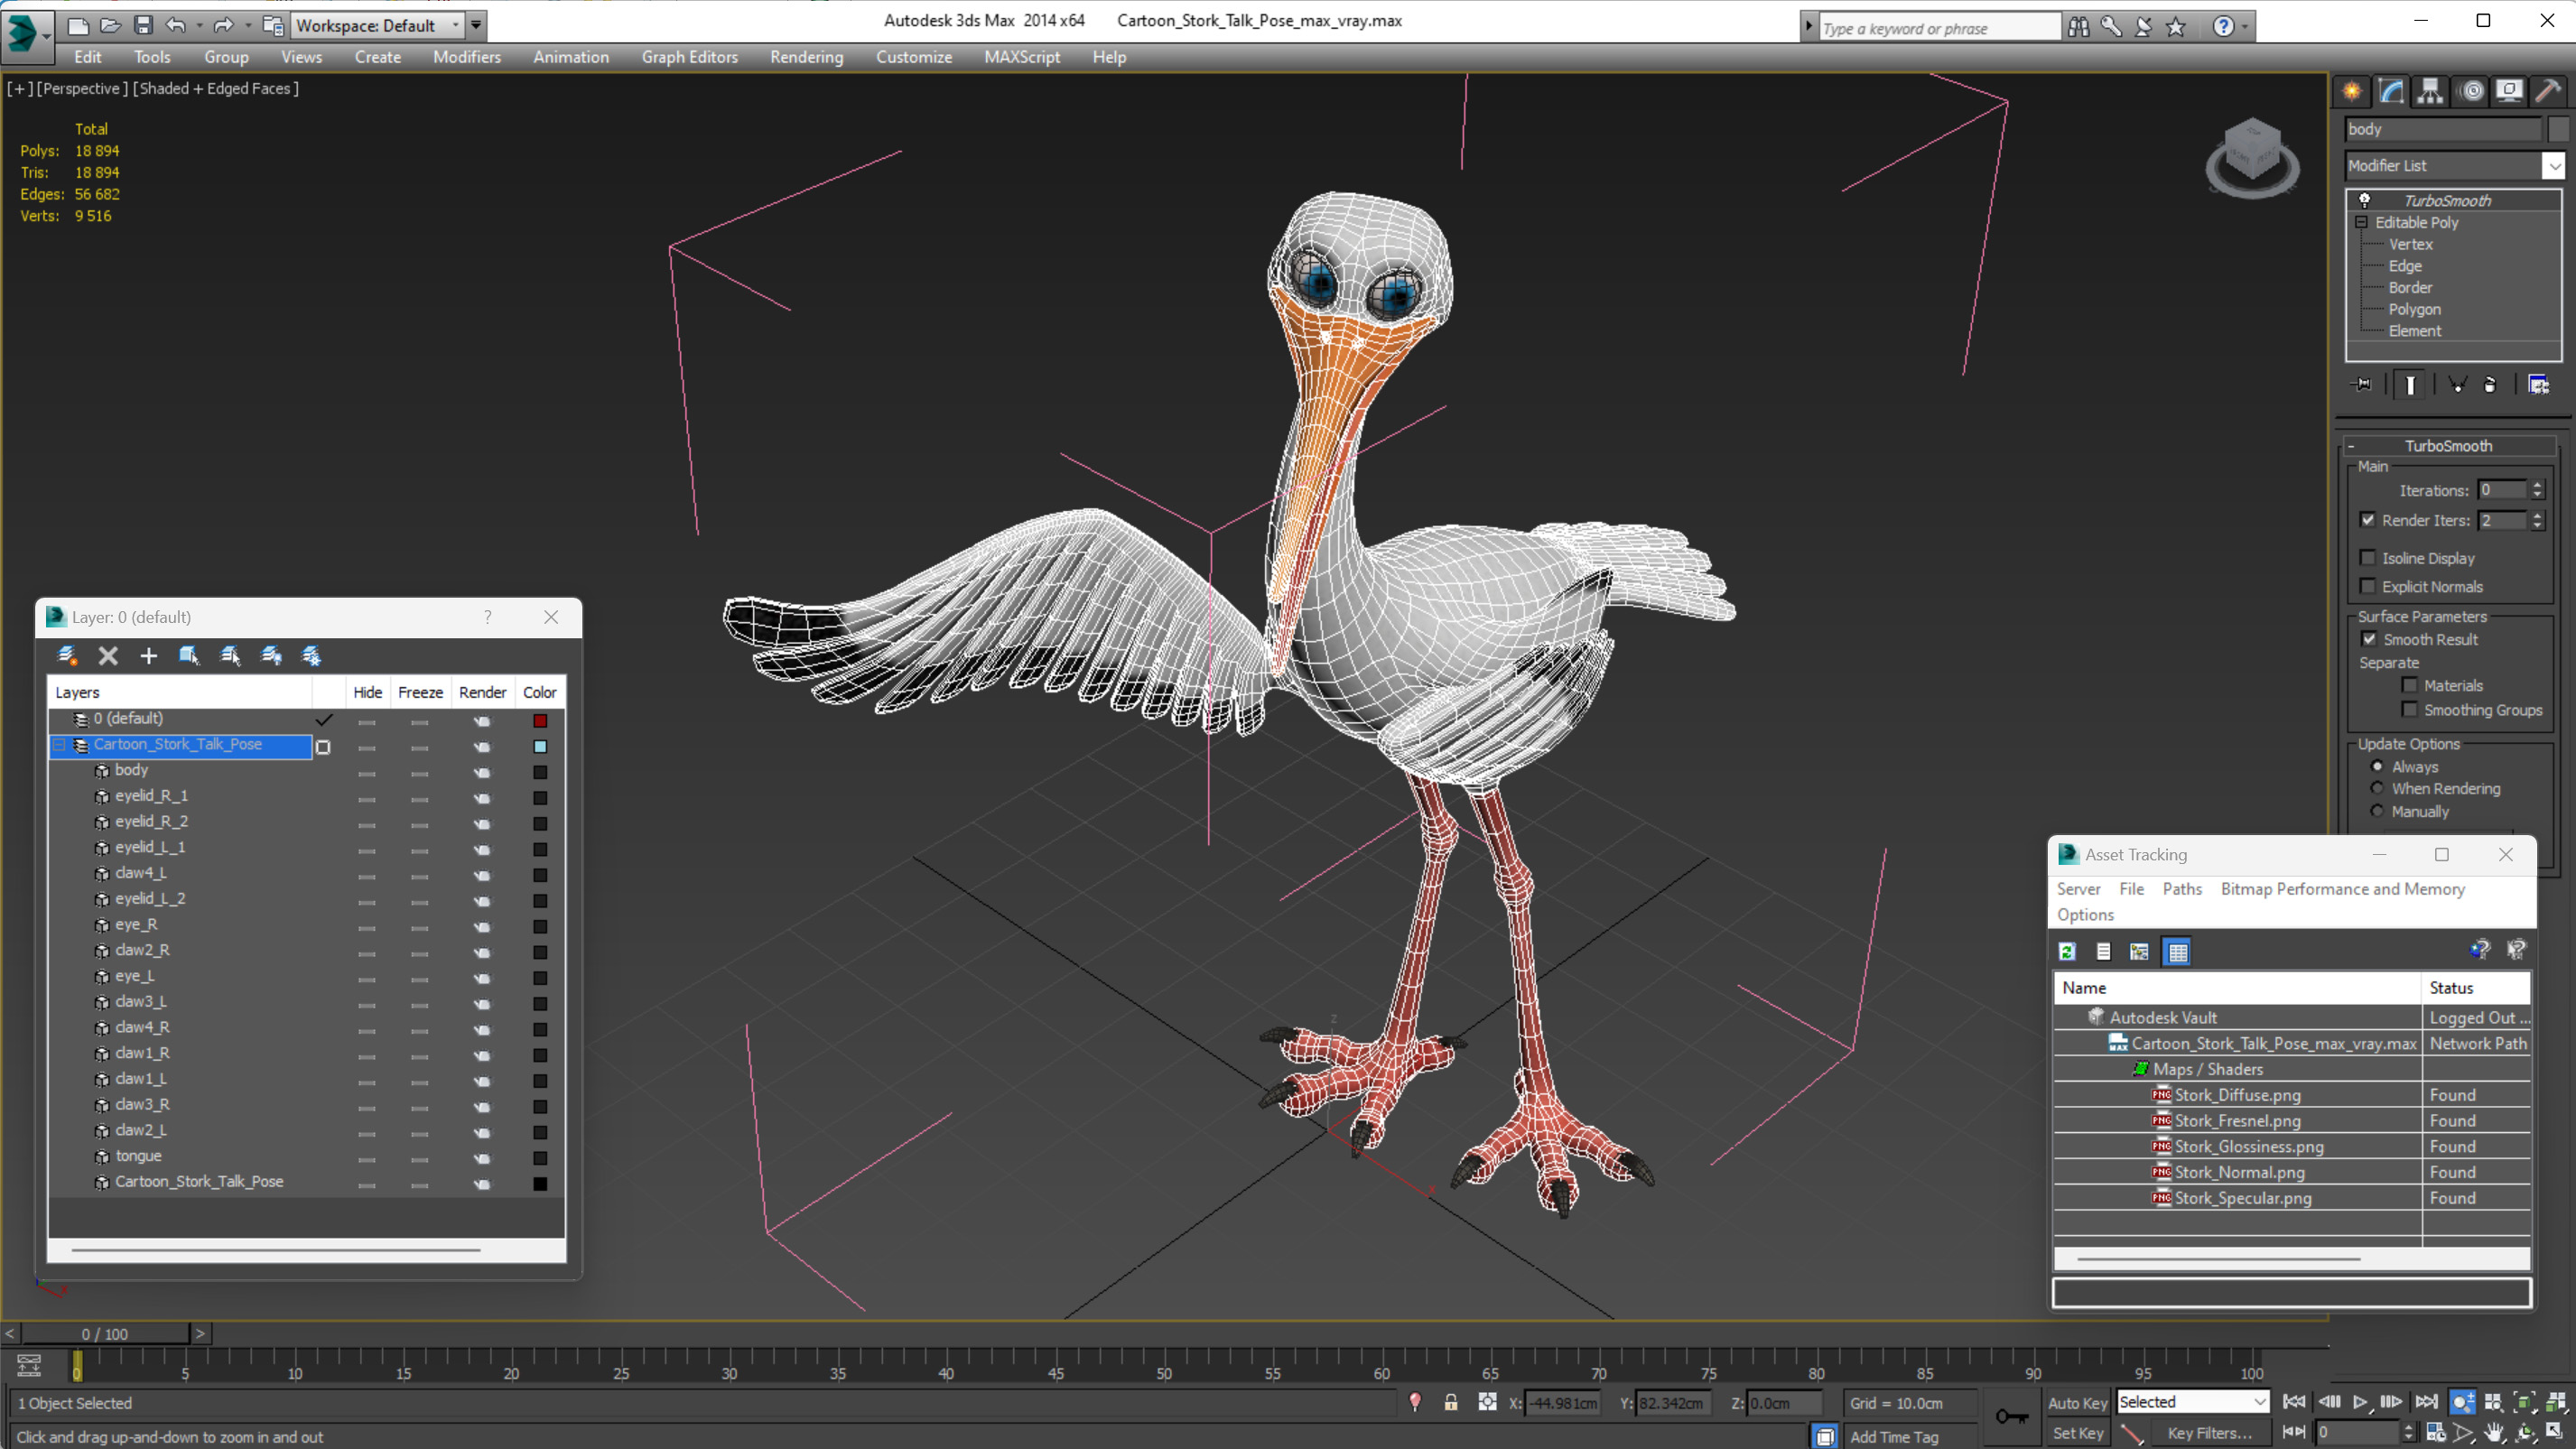Open the Display command panel tab

(x=2509, y=91)
